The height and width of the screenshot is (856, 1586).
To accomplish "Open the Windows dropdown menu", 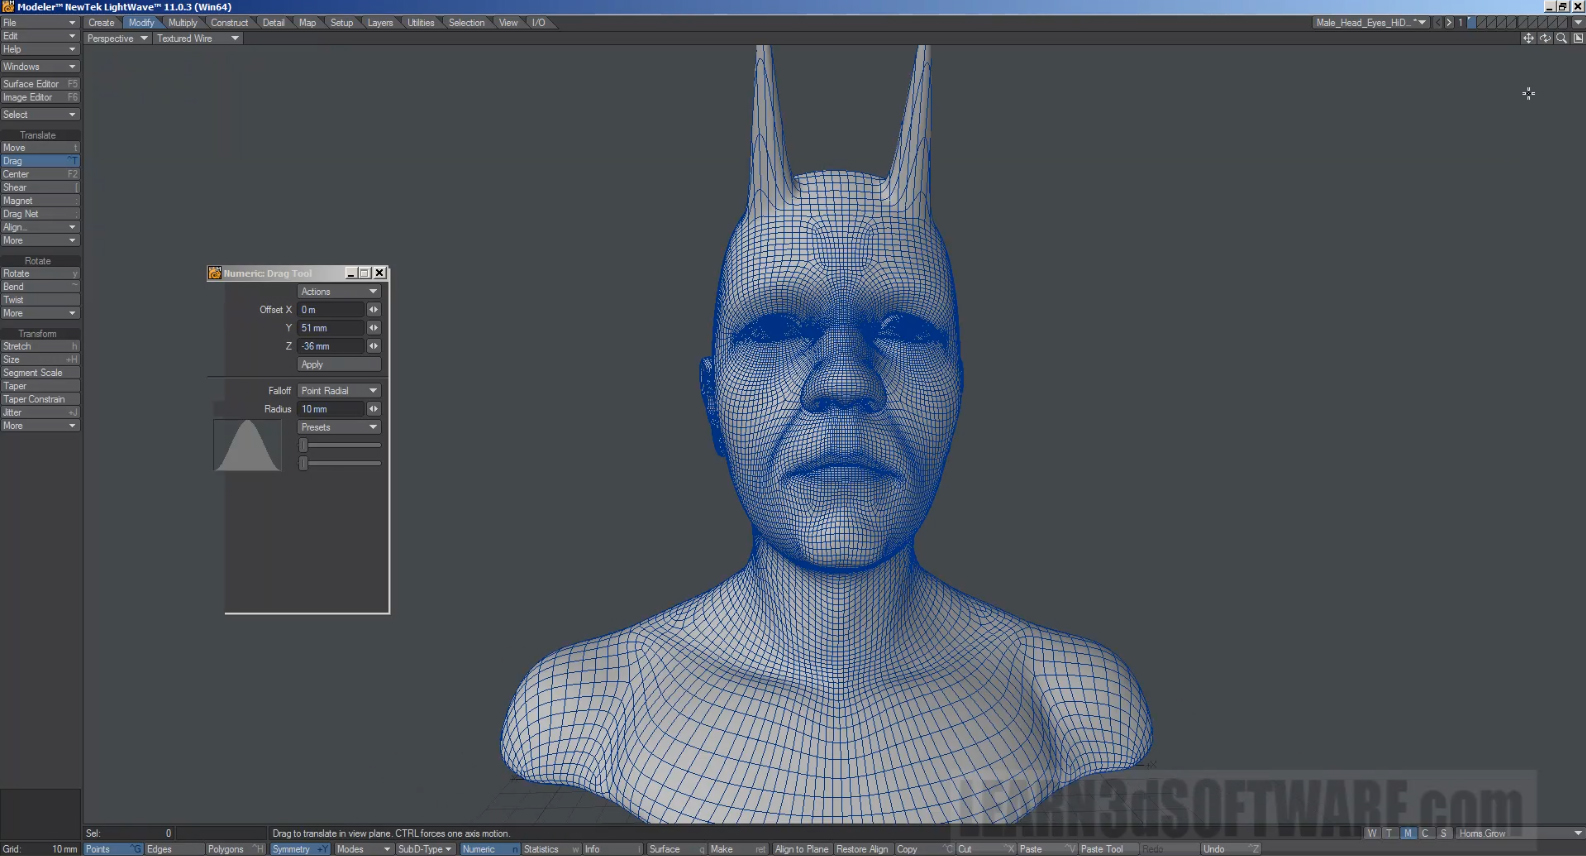I will coord(40,67).
